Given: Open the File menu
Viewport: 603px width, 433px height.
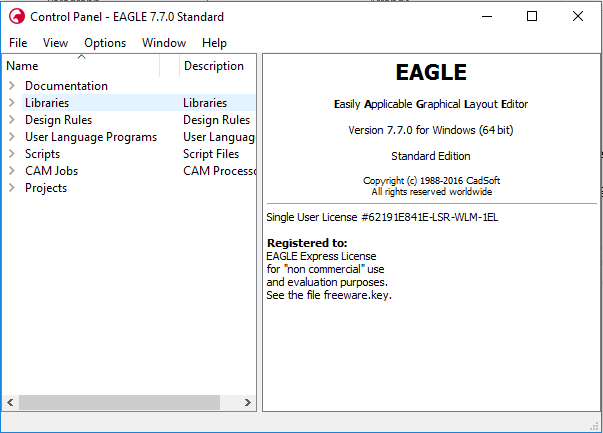Looking at the screenshot, I should [x=18, y=43].
